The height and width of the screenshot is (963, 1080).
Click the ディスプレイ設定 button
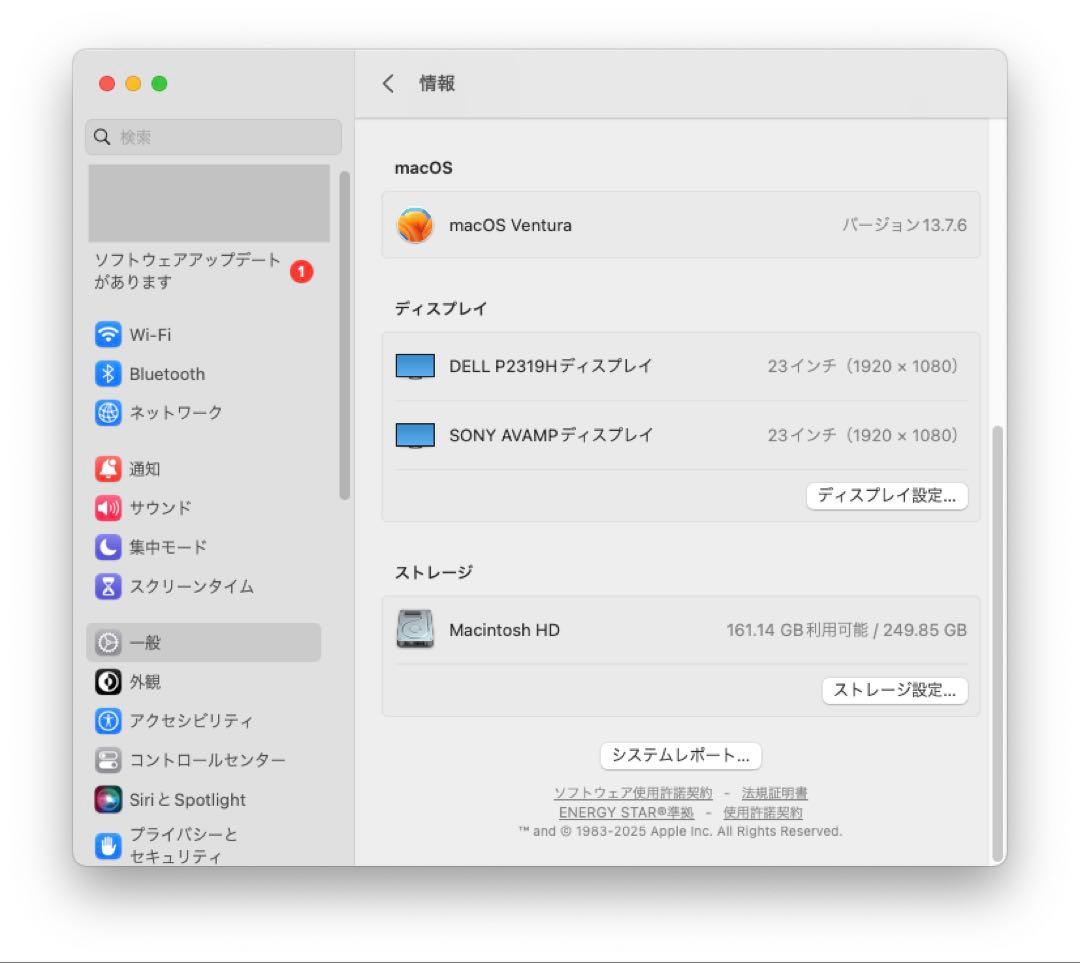coord(886,496)
